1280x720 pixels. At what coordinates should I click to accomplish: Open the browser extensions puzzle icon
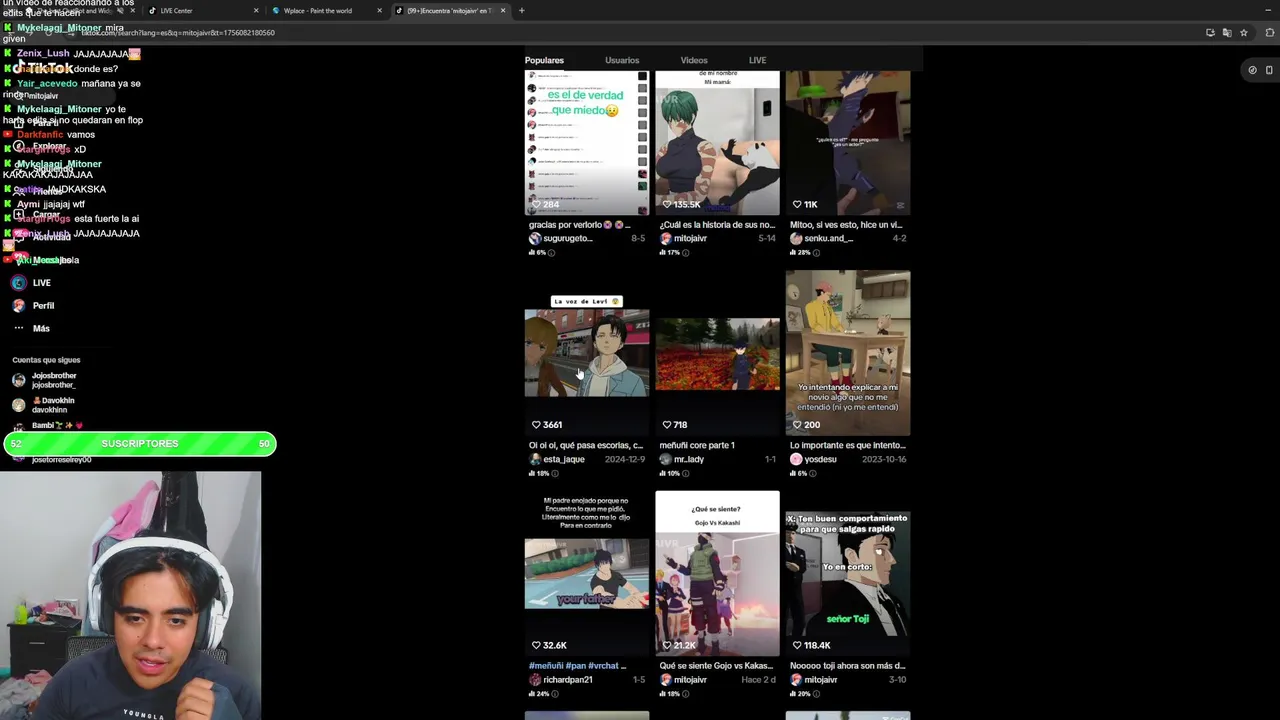(1270, 32)
